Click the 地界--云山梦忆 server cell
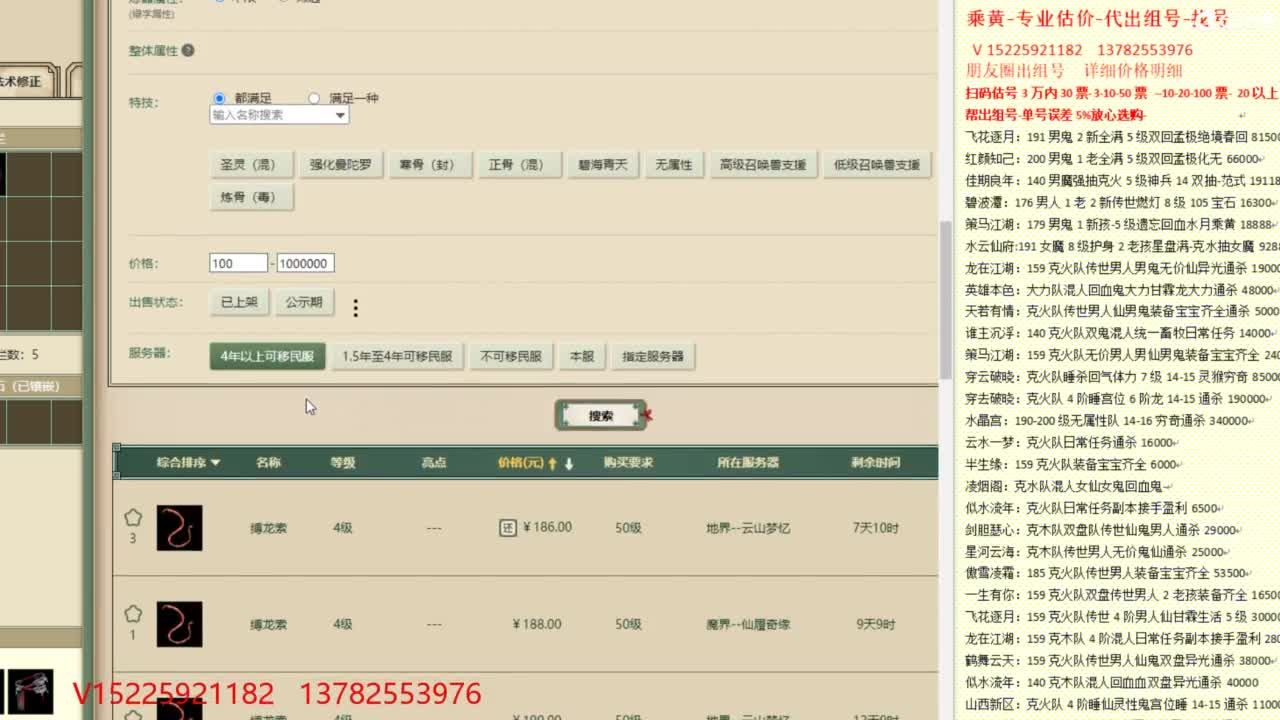1280x720 pixels. point(748,528)
